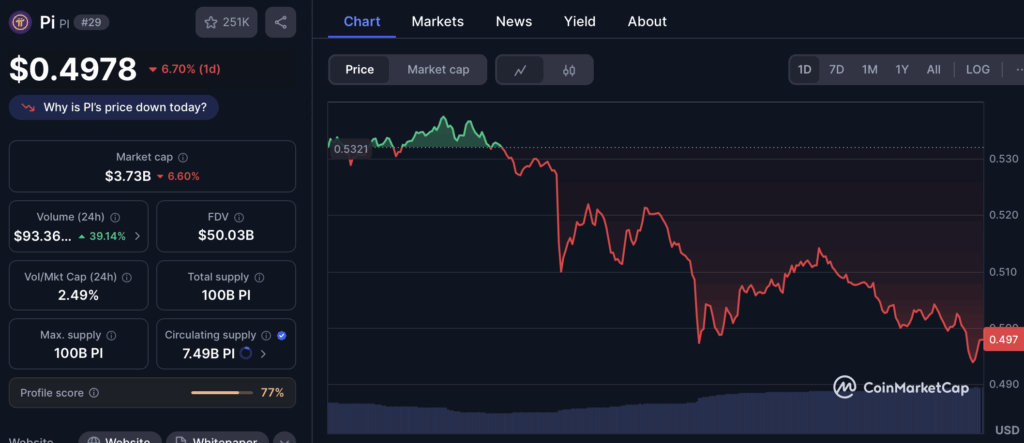Click the Max. supply info icon

(111, 335)
